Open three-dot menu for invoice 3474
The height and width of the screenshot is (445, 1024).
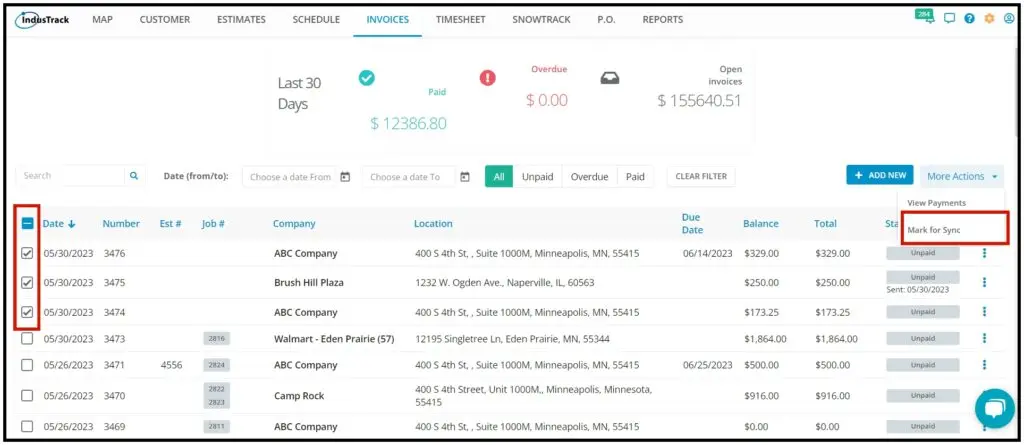coord(984,312)
